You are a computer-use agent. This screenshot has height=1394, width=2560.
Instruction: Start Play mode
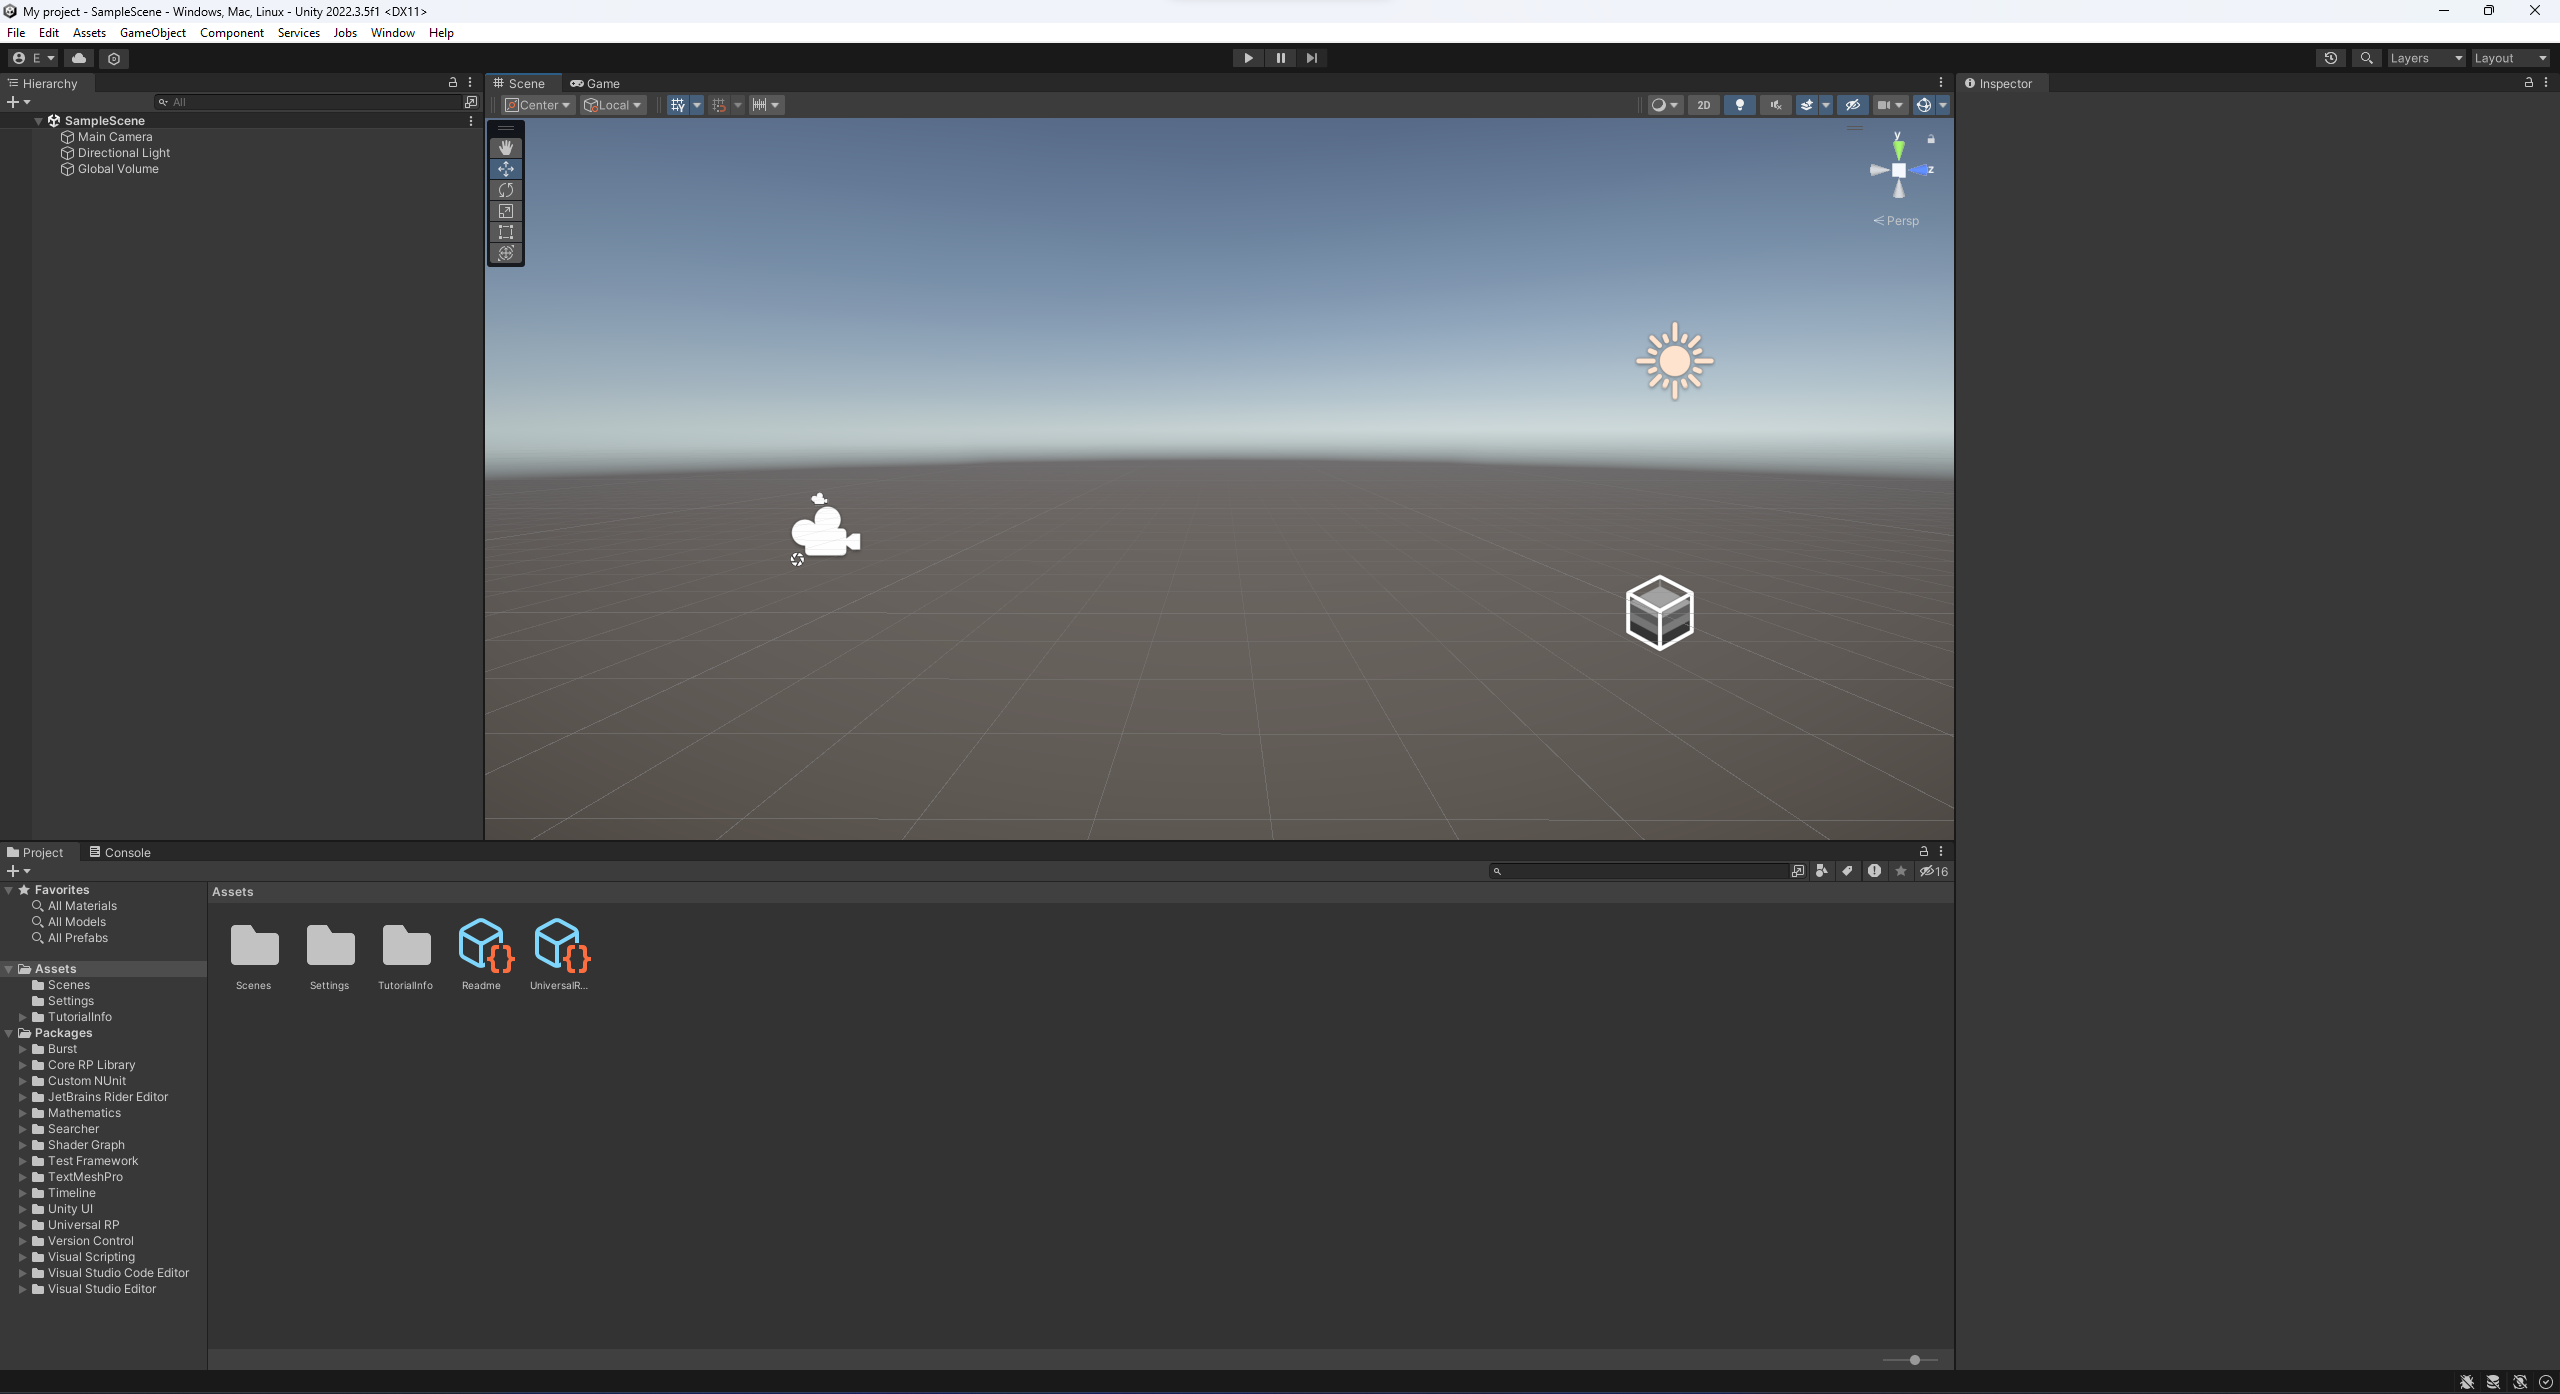point(1248,58)
